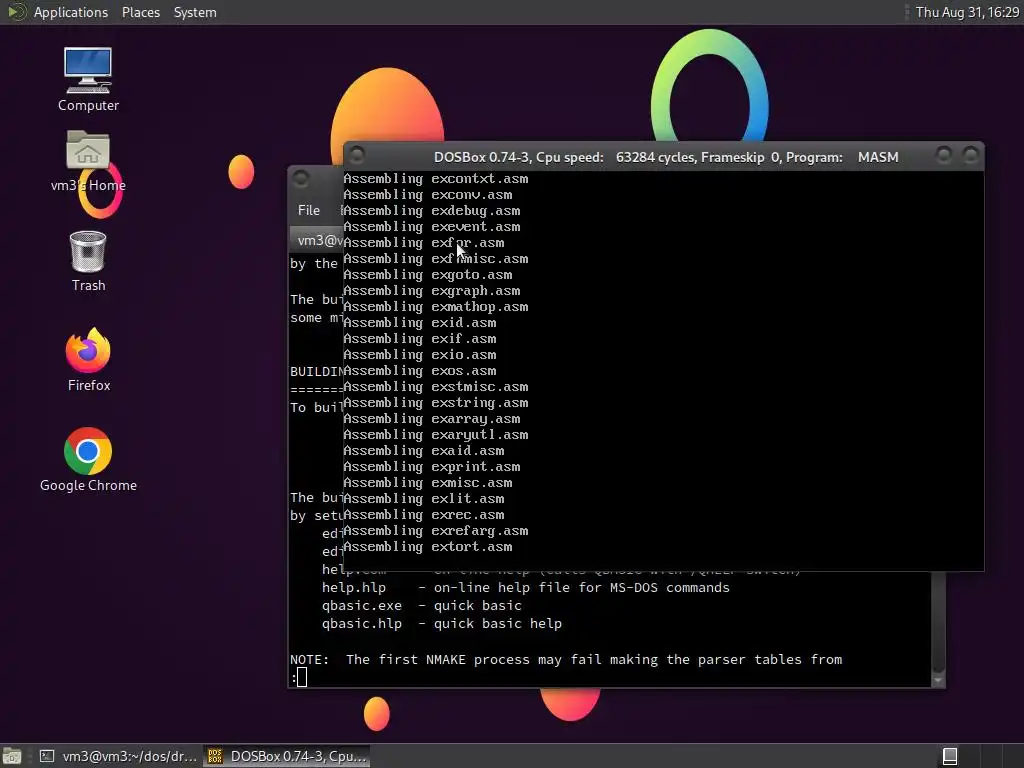The image size is (1024, 768).
Task: Switch to vm3@vm3:~/dos/dr... taskbar entry
Action: click(118, 756)
